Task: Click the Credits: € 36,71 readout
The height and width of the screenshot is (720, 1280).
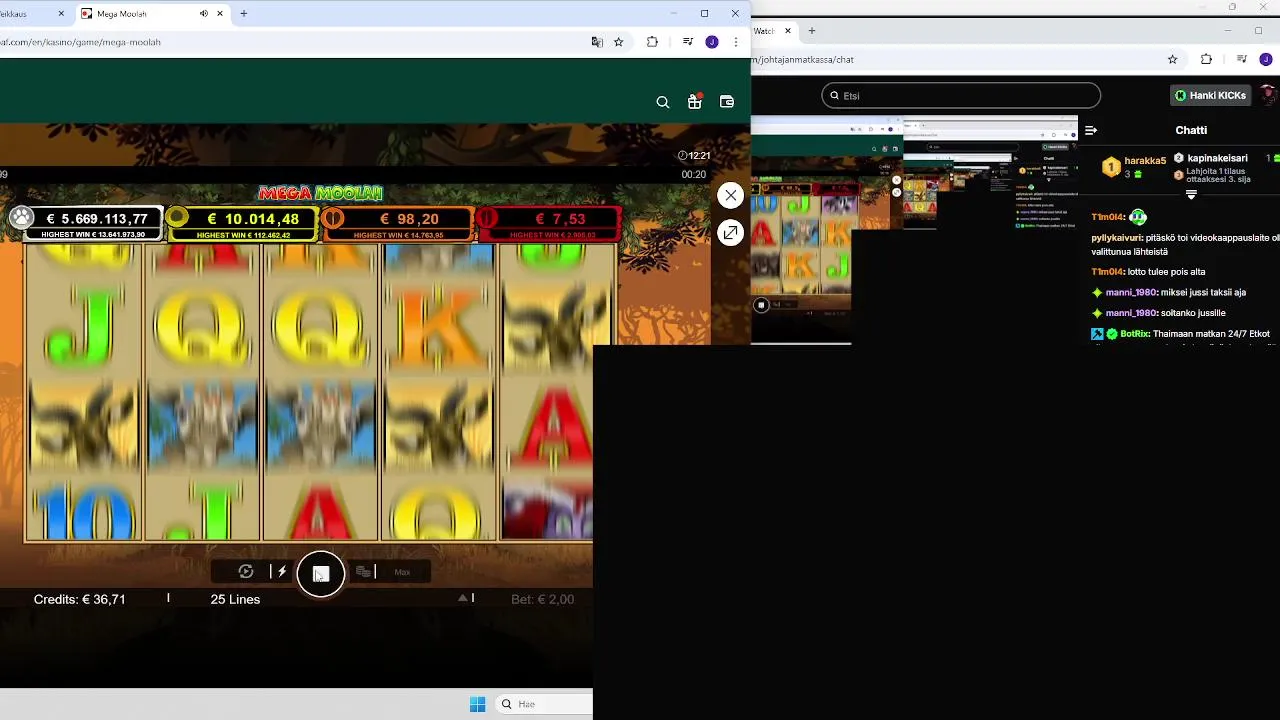Action: 80,599
